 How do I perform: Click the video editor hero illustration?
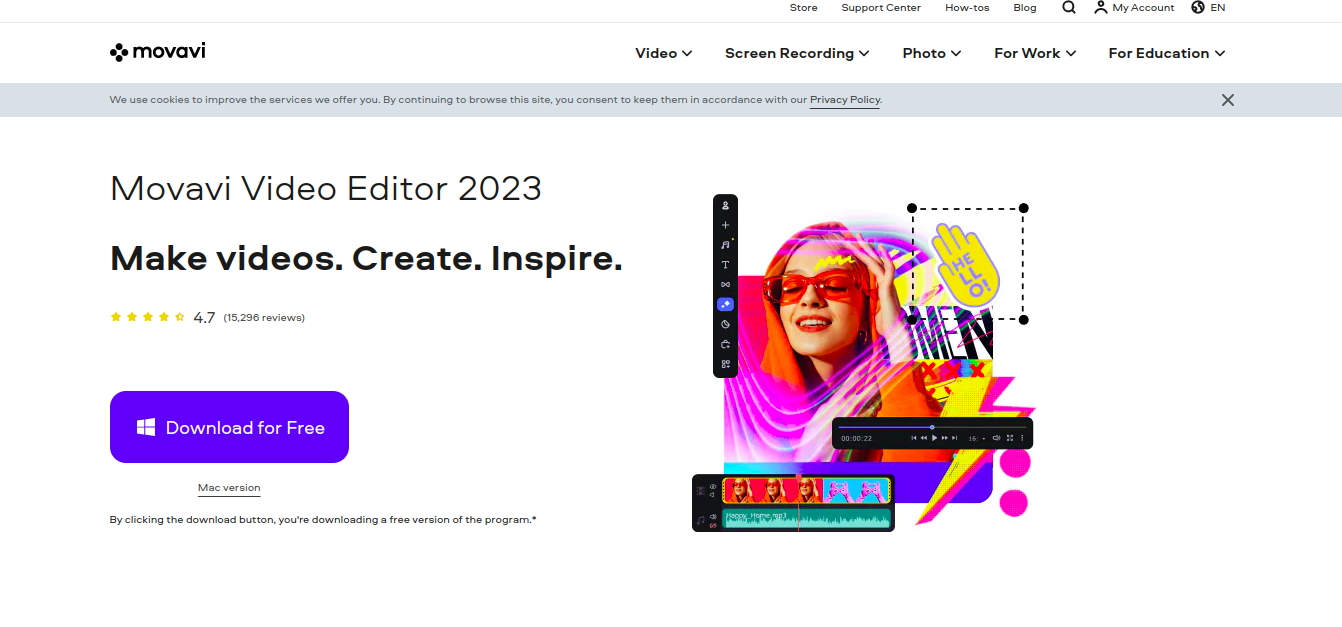[864, 364]
